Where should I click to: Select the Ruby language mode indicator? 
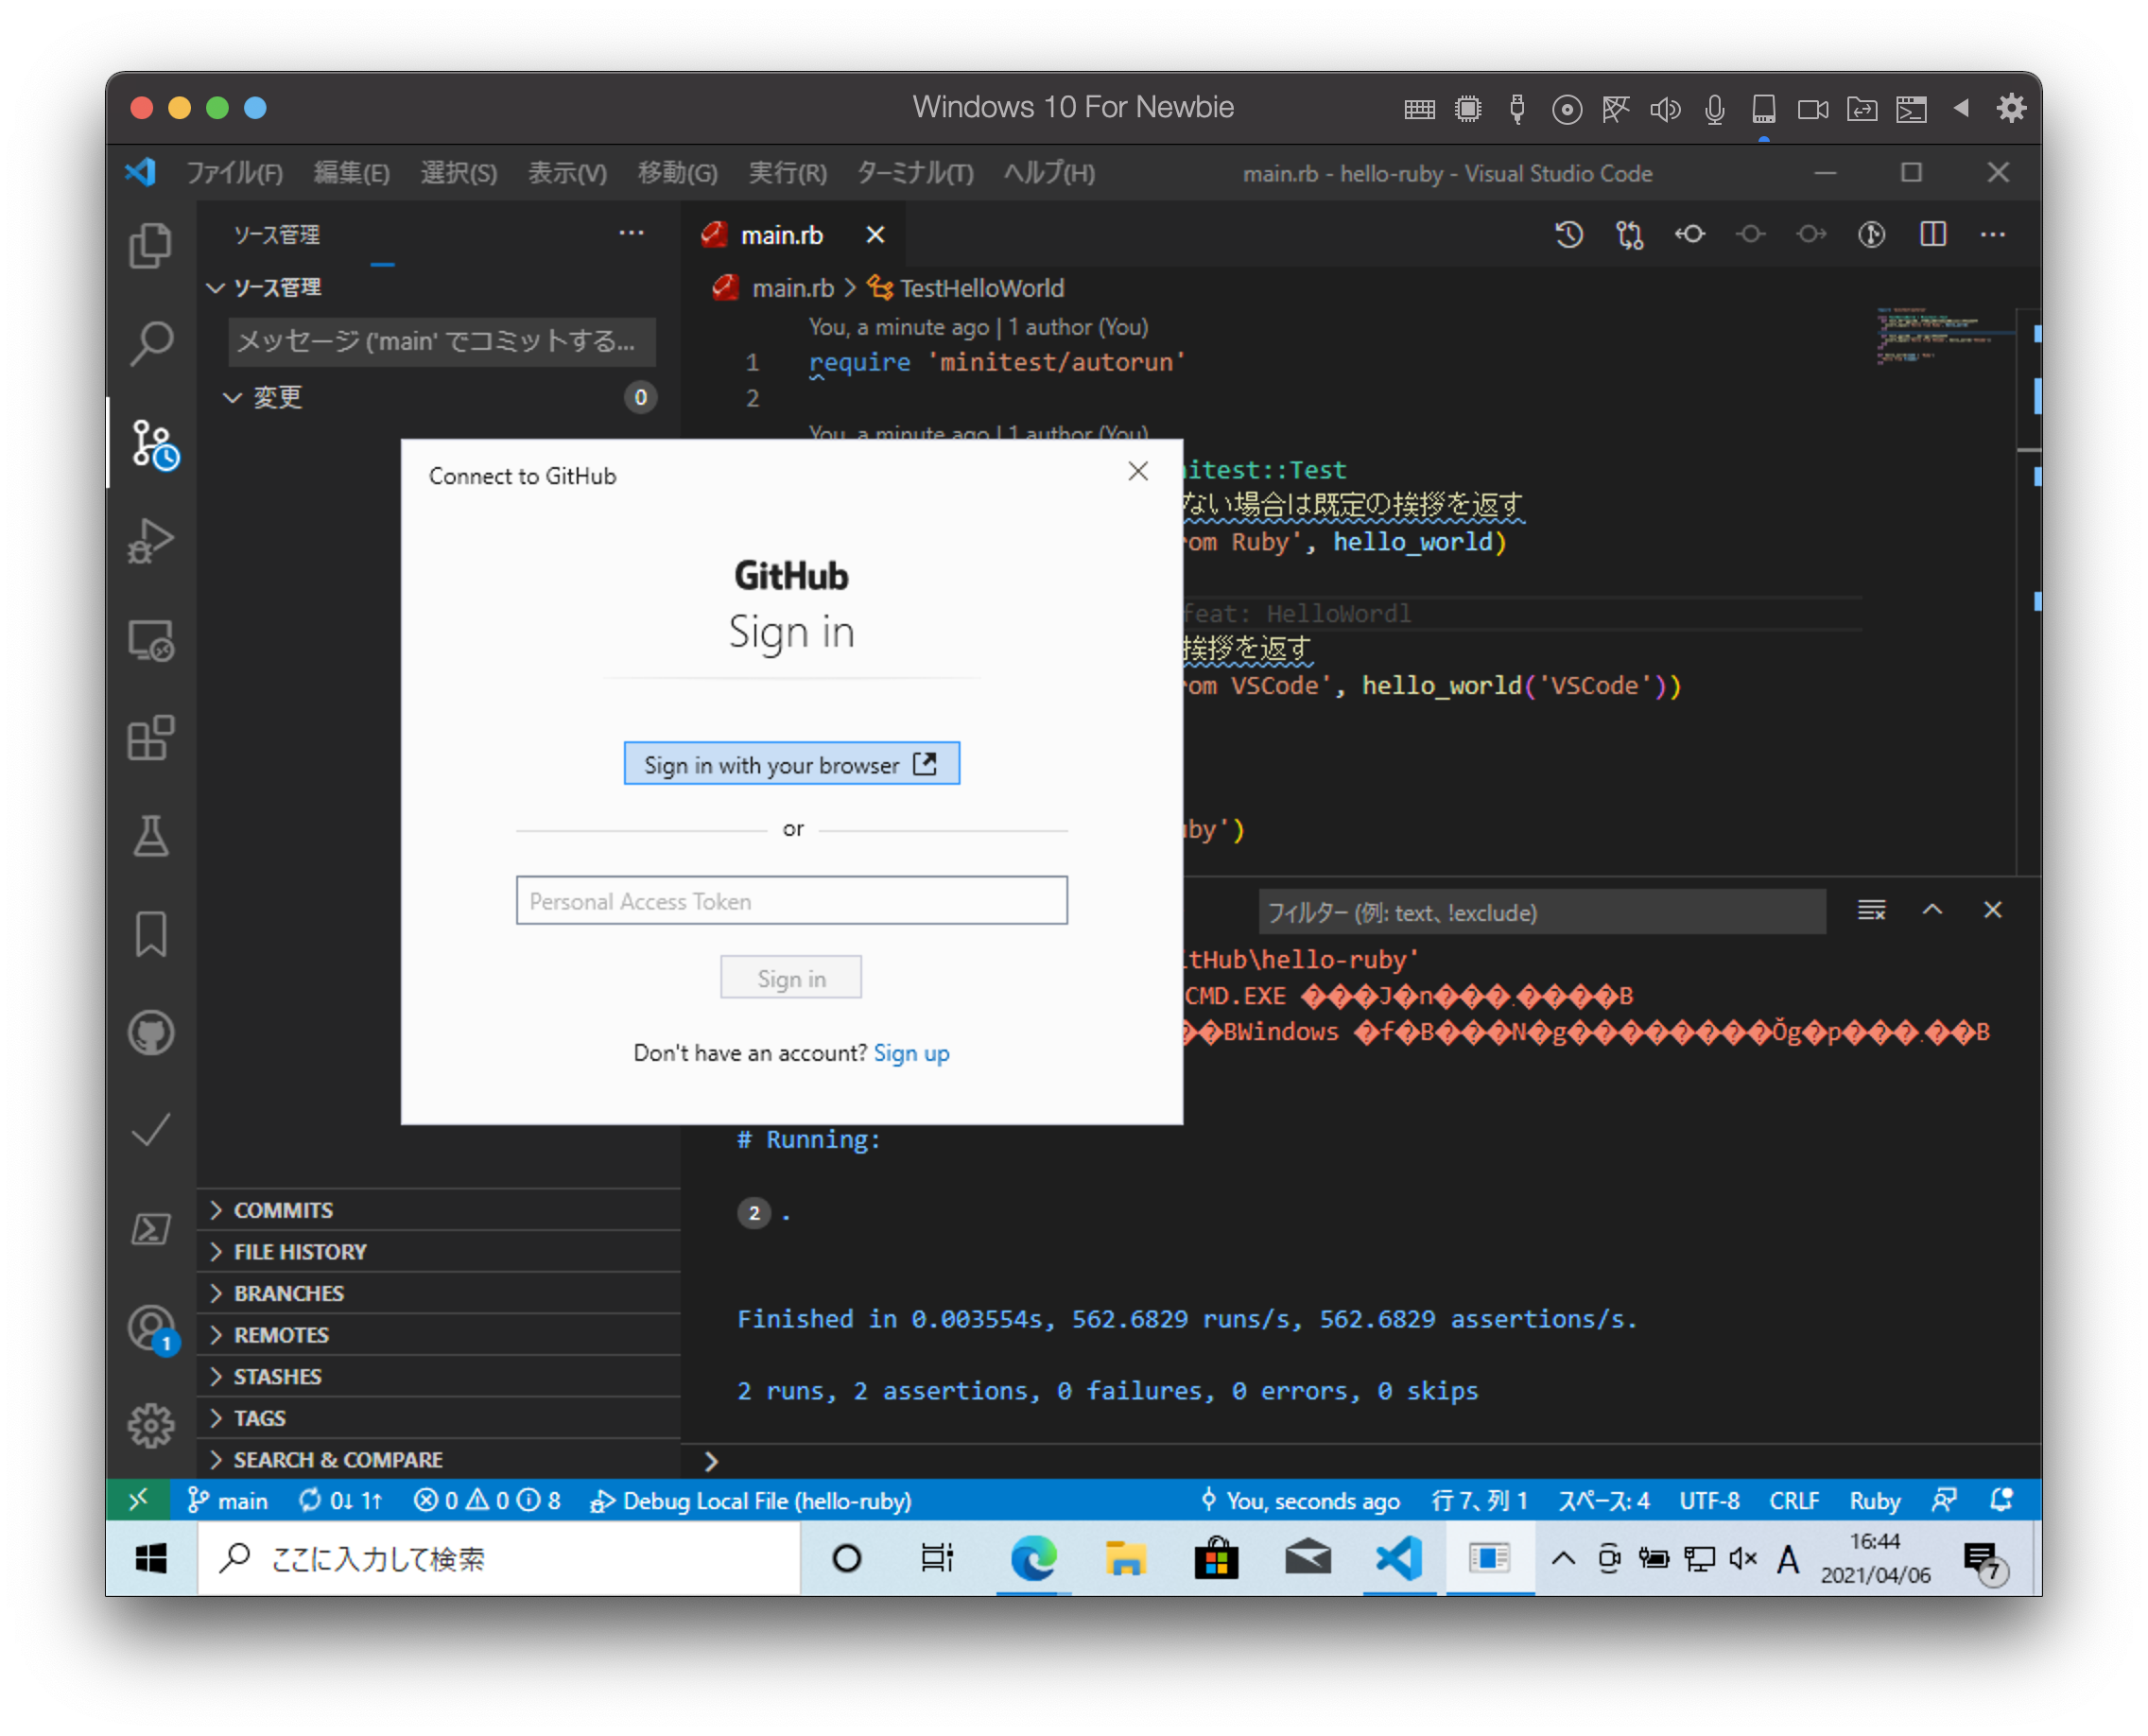(x=1874, y=1500)
